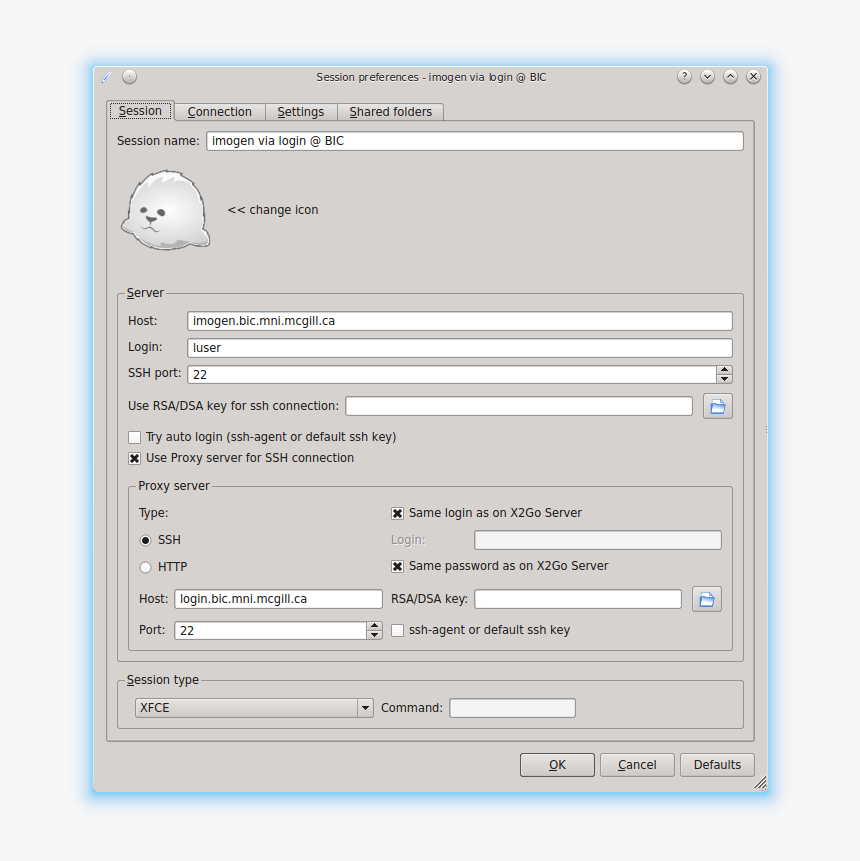Click the title bar down chevron

point(707,76)
